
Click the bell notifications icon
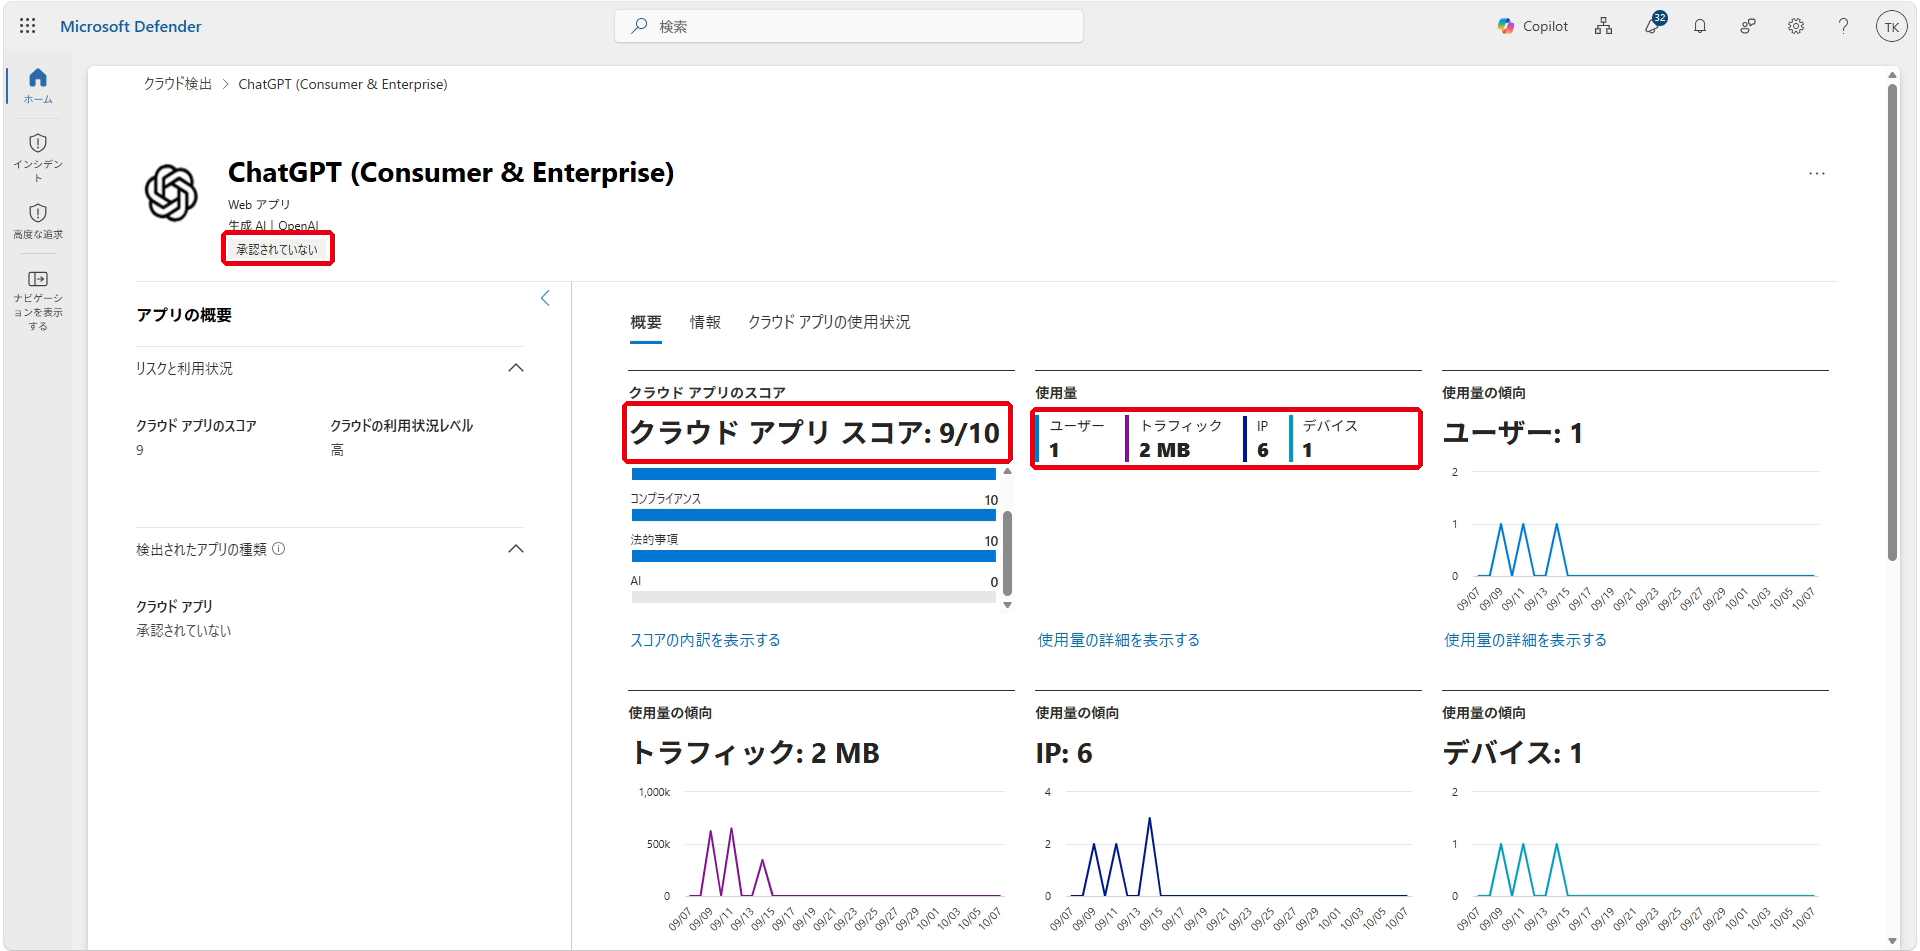pos(1700,26)
